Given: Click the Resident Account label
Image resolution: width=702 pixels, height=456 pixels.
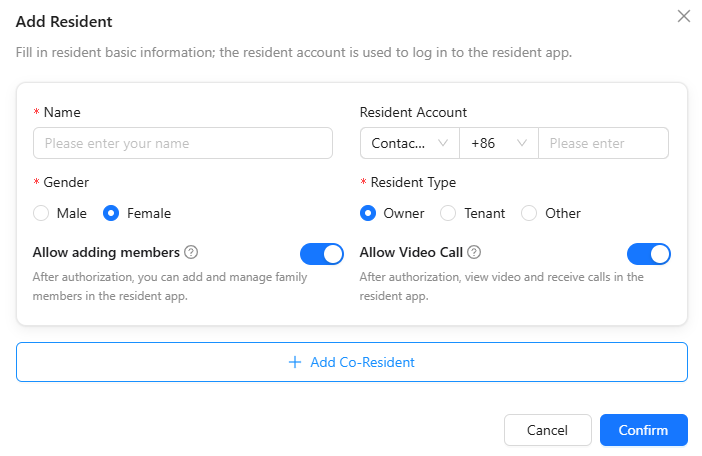Looking at the screenshot, I should tap(413, 112).
